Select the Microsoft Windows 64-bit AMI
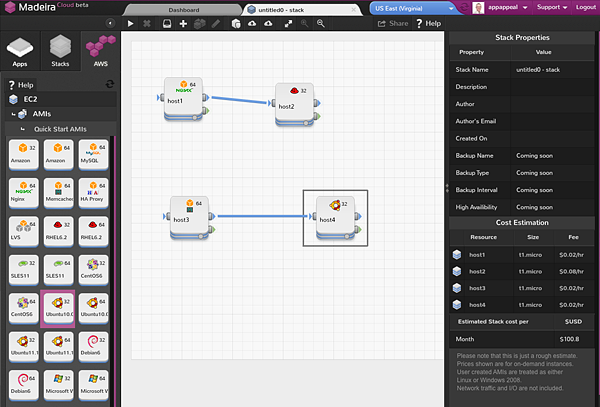600x407 pixels. 93,385
